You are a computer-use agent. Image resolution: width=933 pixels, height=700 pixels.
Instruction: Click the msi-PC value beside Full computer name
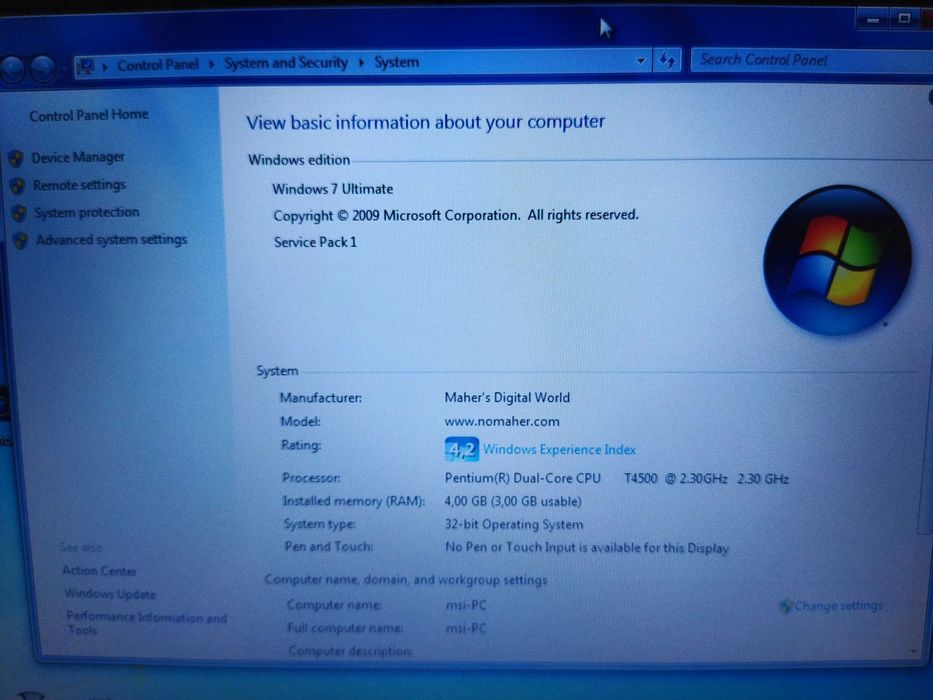coord(466,629)
